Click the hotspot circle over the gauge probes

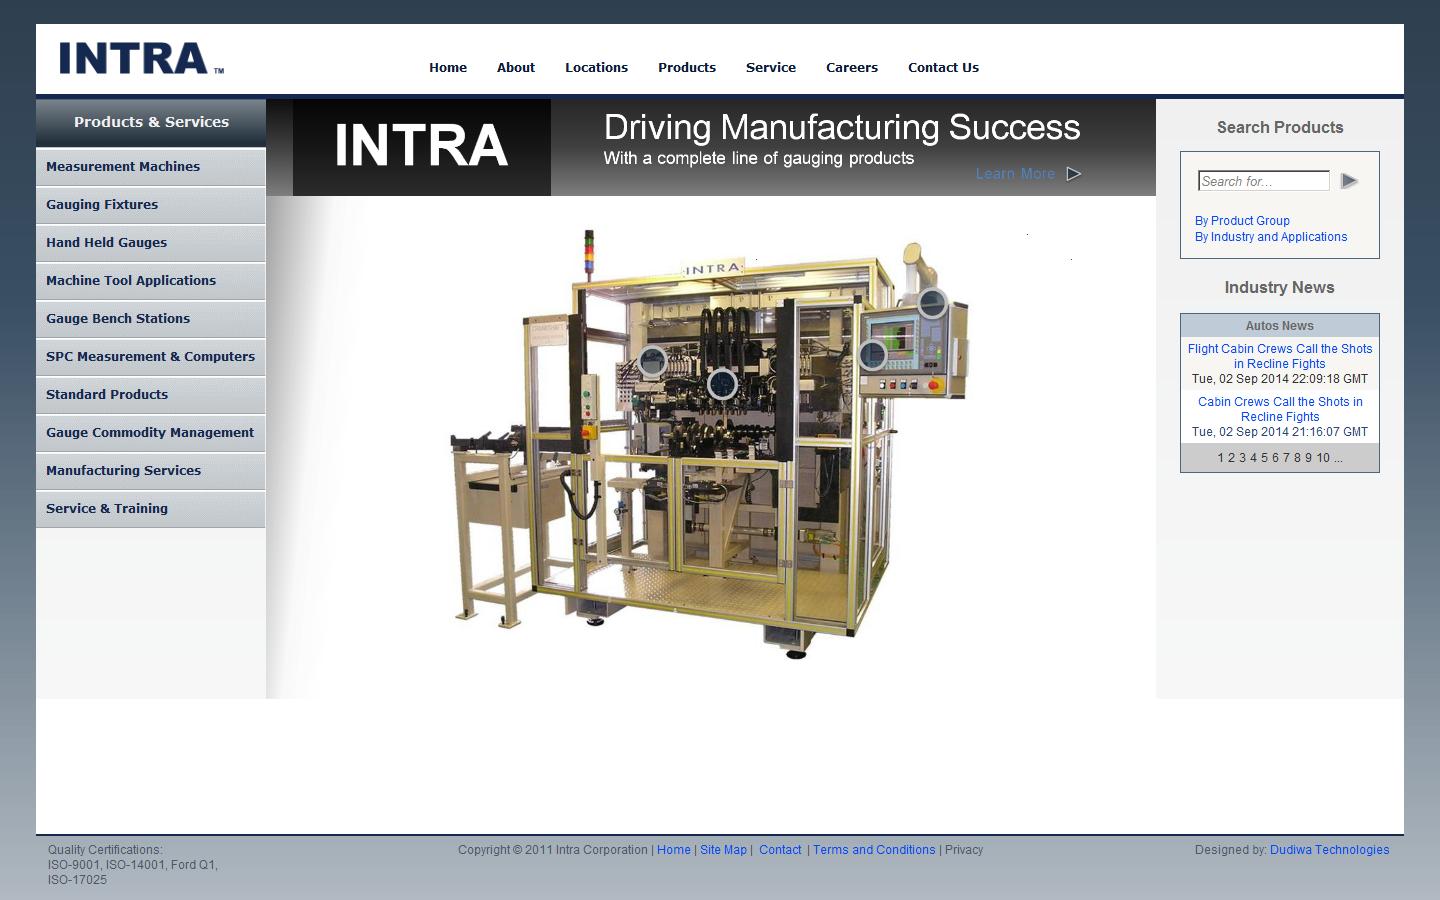coord(652,361)
